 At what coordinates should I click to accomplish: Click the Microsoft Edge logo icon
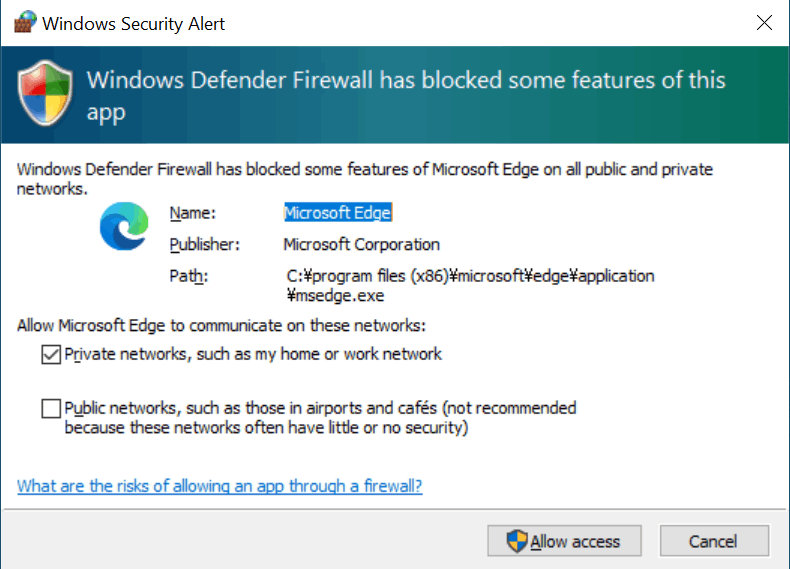123,227
